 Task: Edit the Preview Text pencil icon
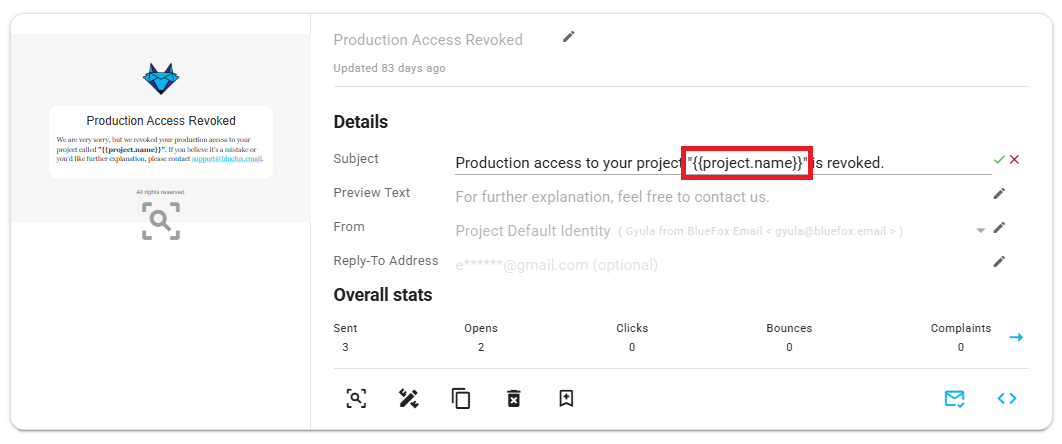[999, 194]
